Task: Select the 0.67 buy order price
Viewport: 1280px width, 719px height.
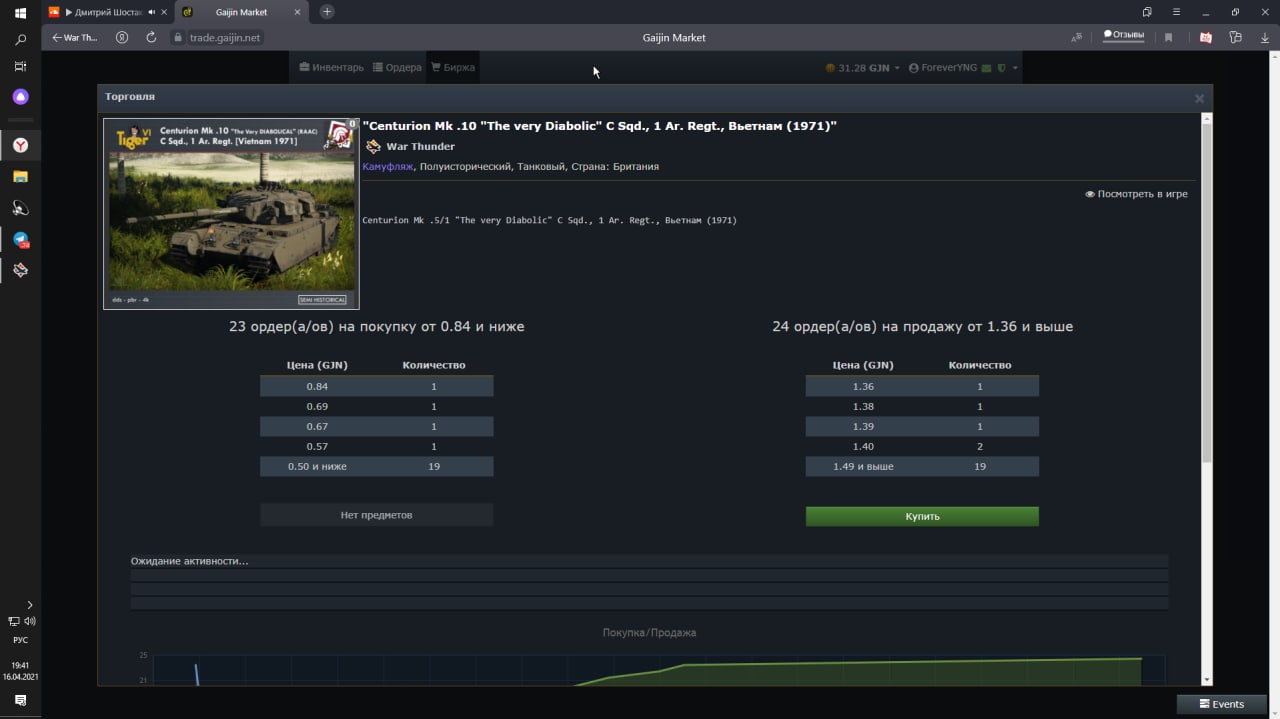Action: point(317,426)
